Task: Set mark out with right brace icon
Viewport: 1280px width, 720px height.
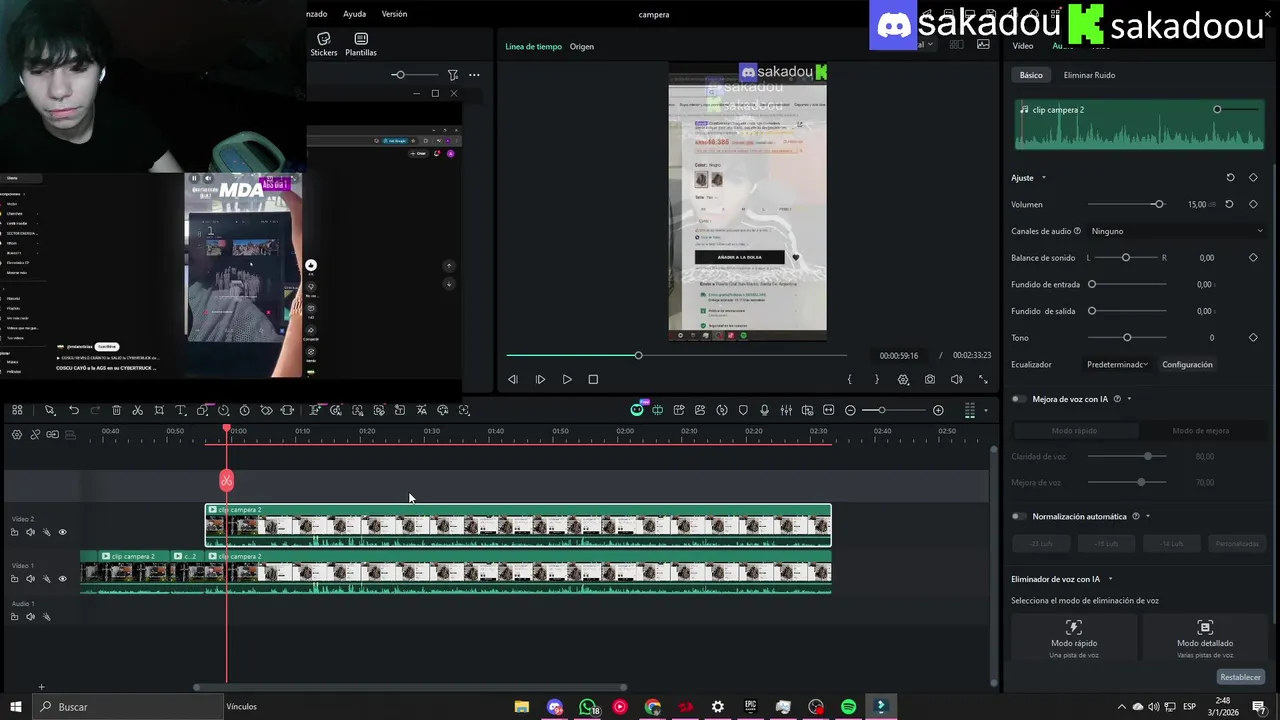Action: coord(877,380)
